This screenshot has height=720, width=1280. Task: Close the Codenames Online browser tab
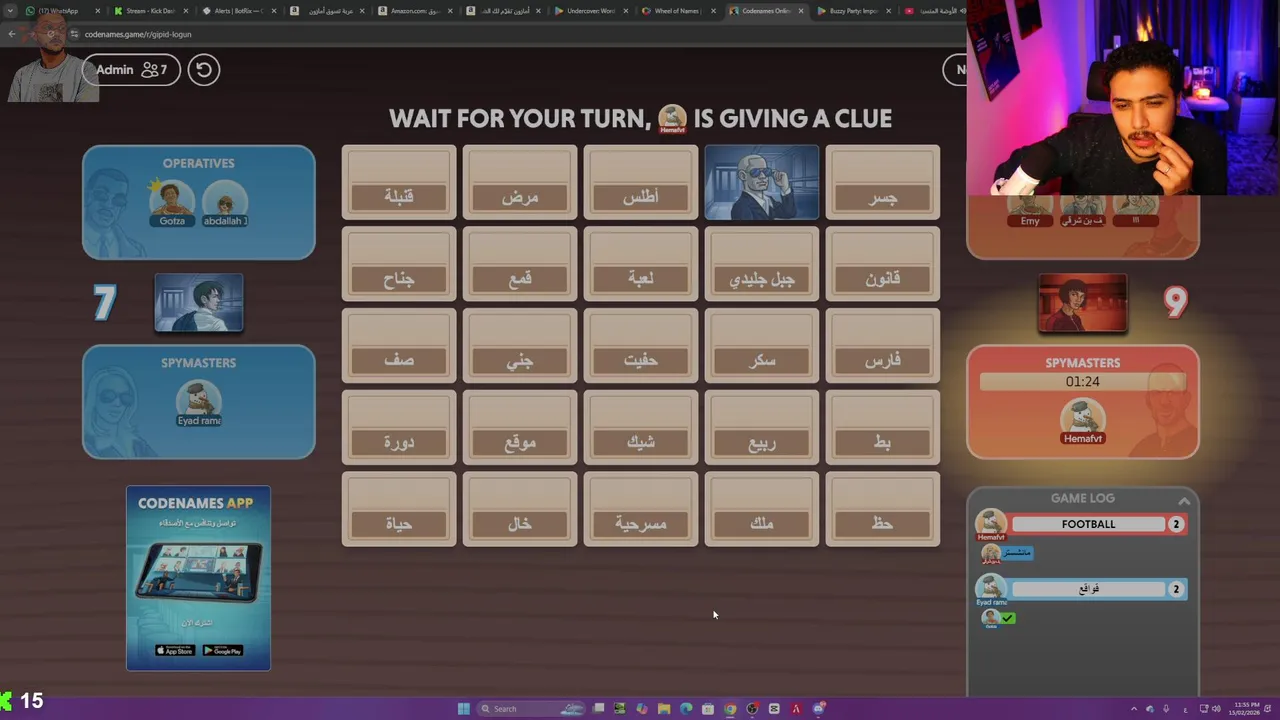(x=800, y=11)
